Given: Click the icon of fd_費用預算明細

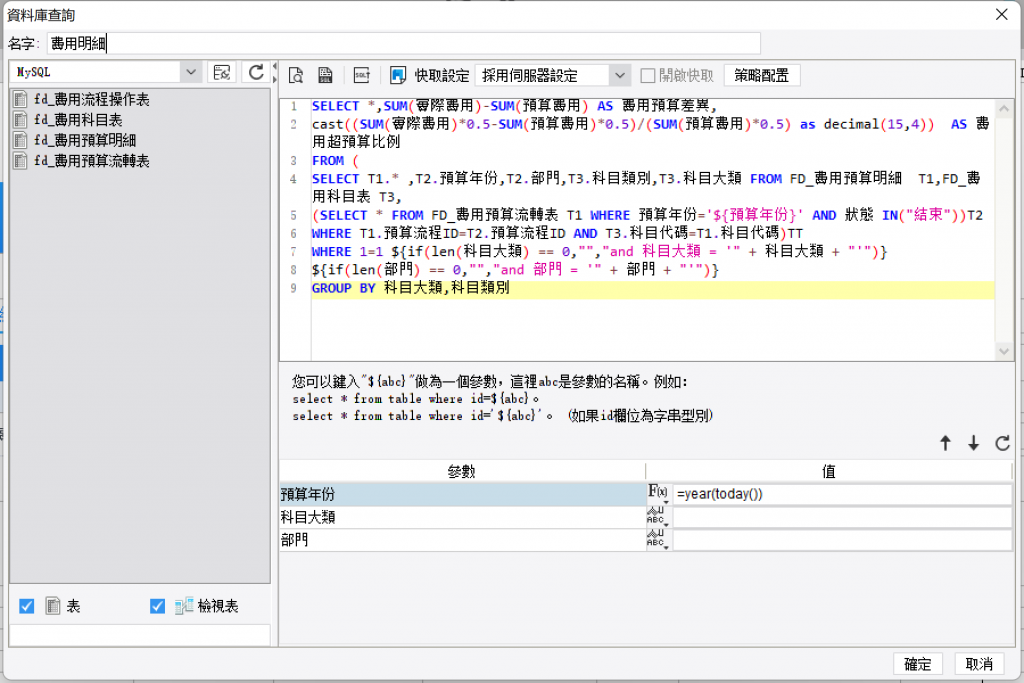Looking at the screenshot, I should (x=20, y=140).
